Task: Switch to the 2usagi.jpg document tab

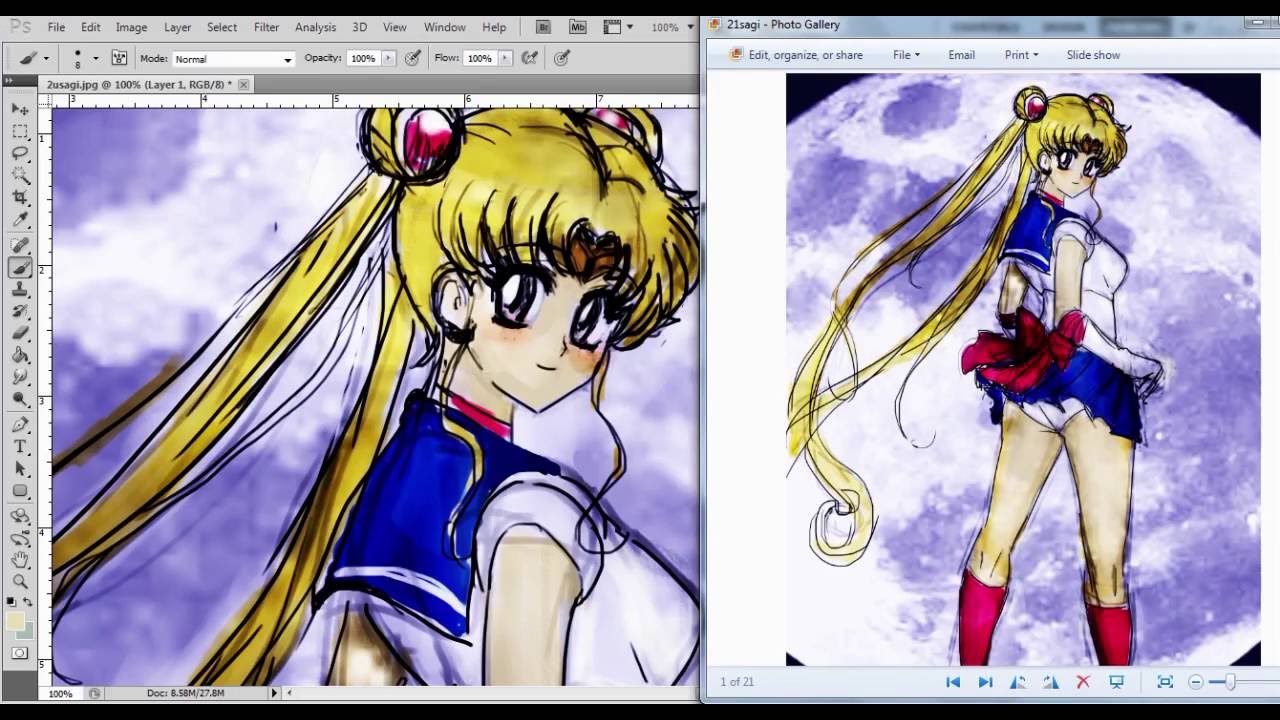Action: coord(138,85)
